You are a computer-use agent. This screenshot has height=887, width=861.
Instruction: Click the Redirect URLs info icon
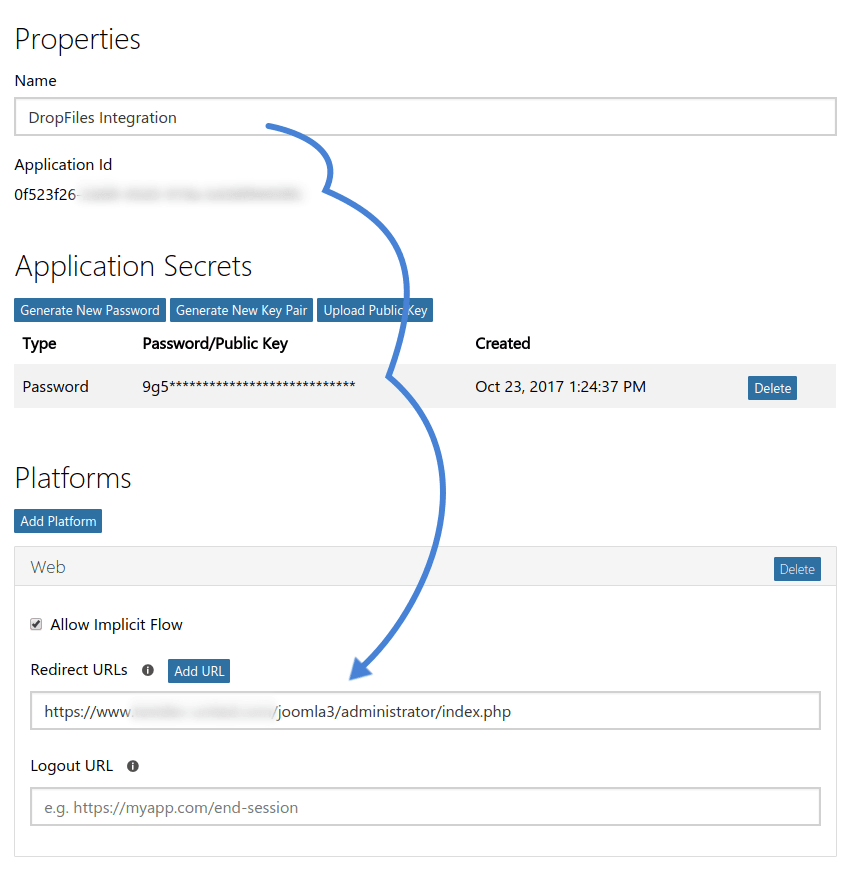[x=148, y=670]
